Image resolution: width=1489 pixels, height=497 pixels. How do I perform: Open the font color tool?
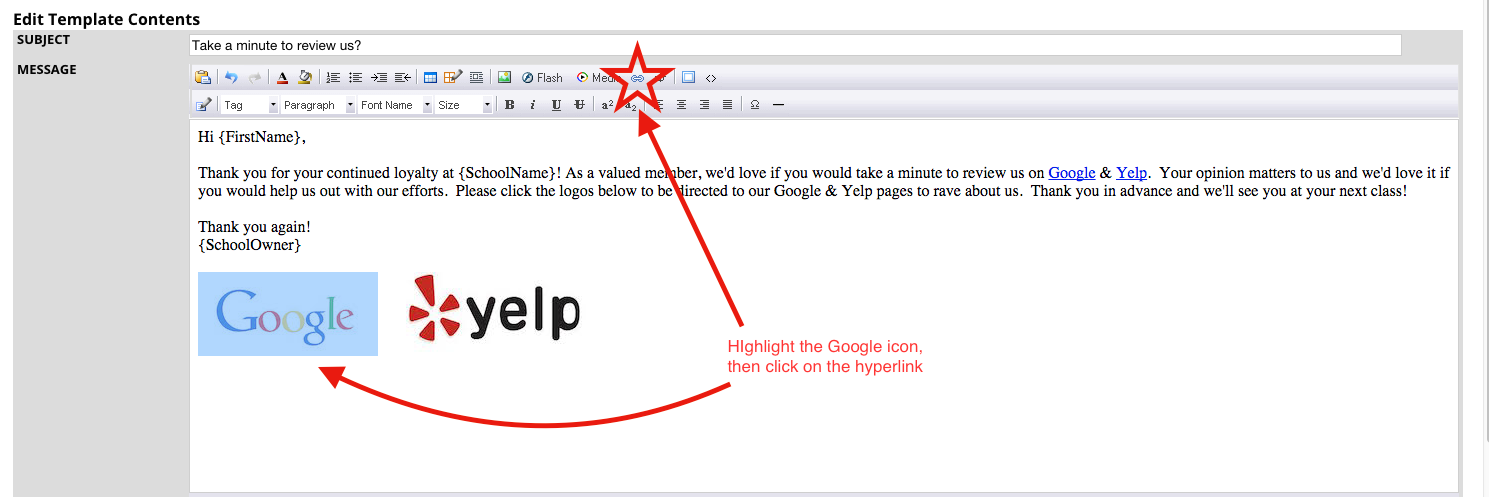[x=282, y=77]
